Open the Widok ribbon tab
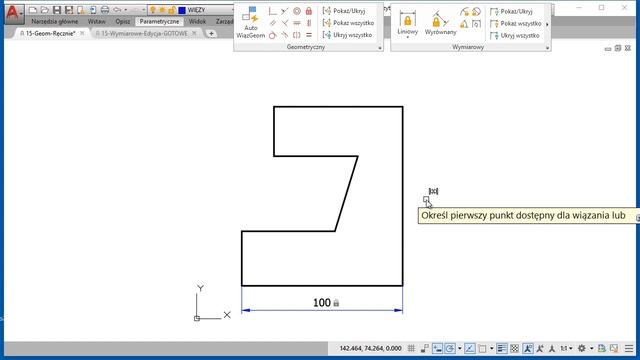 (x=197, y=21)
